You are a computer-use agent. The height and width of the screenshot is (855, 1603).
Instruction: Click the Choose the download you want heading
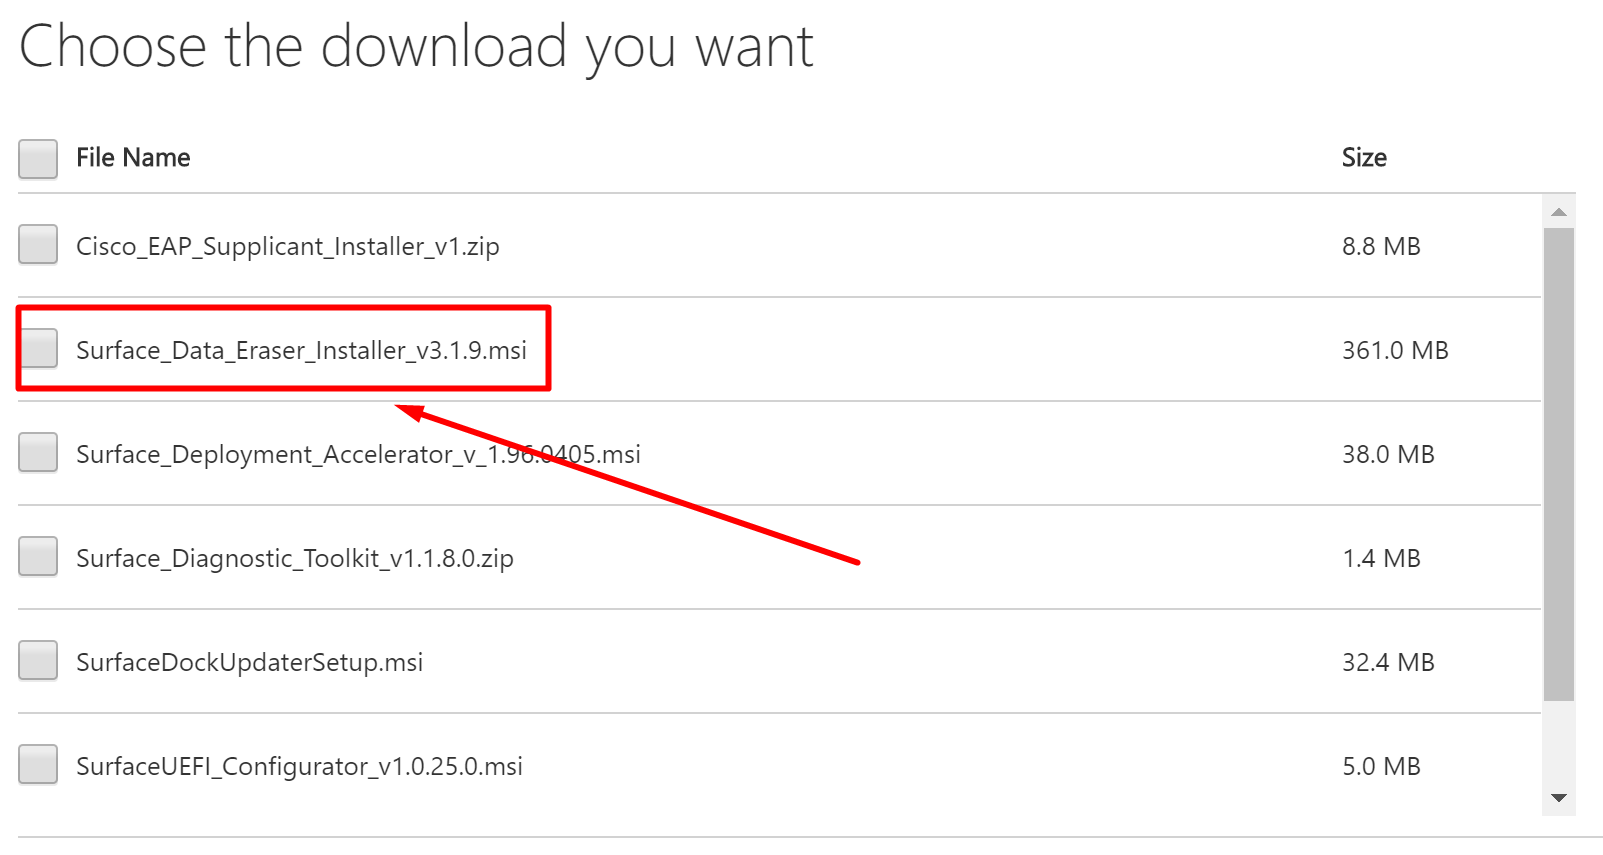[418, 46]
